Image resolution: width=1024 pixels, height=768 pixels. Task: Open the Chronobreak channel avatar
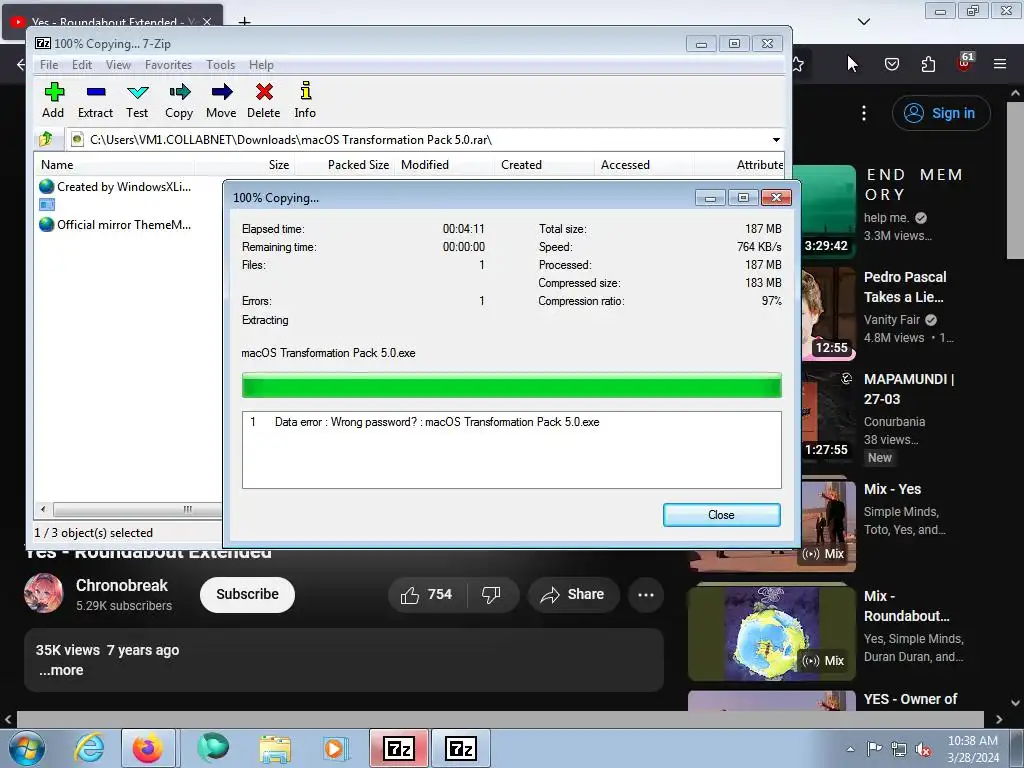click(x=44, y=594)
